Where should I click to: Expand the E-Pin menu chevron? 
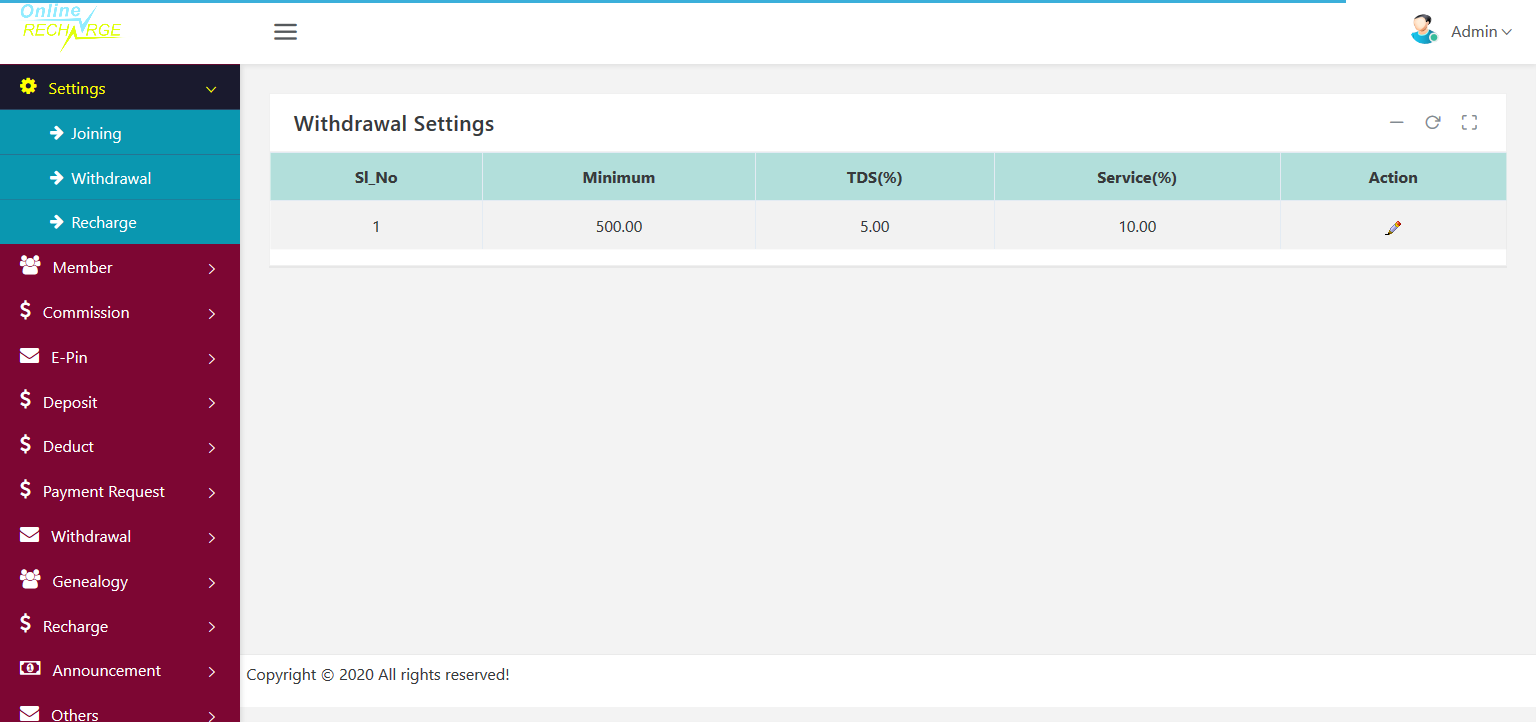(x=212, y=359)
